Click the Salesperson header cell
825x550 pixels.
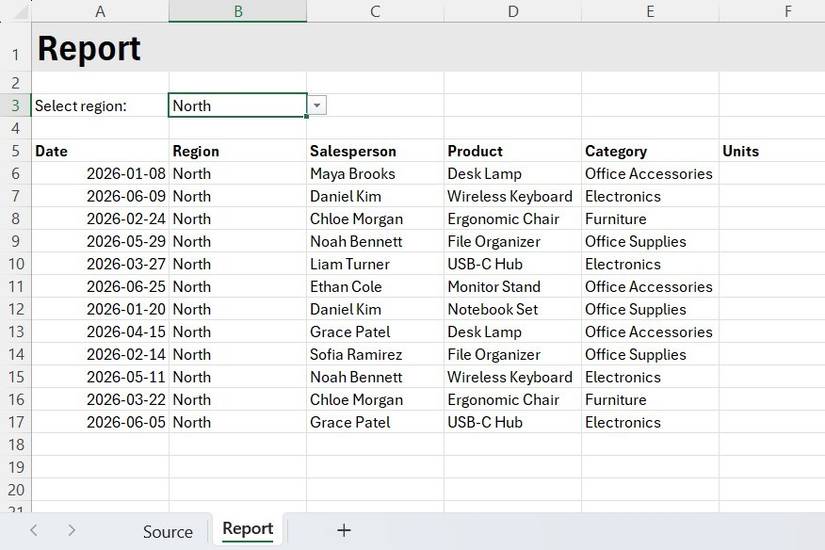pyautogui.click(x=375, y=151)
